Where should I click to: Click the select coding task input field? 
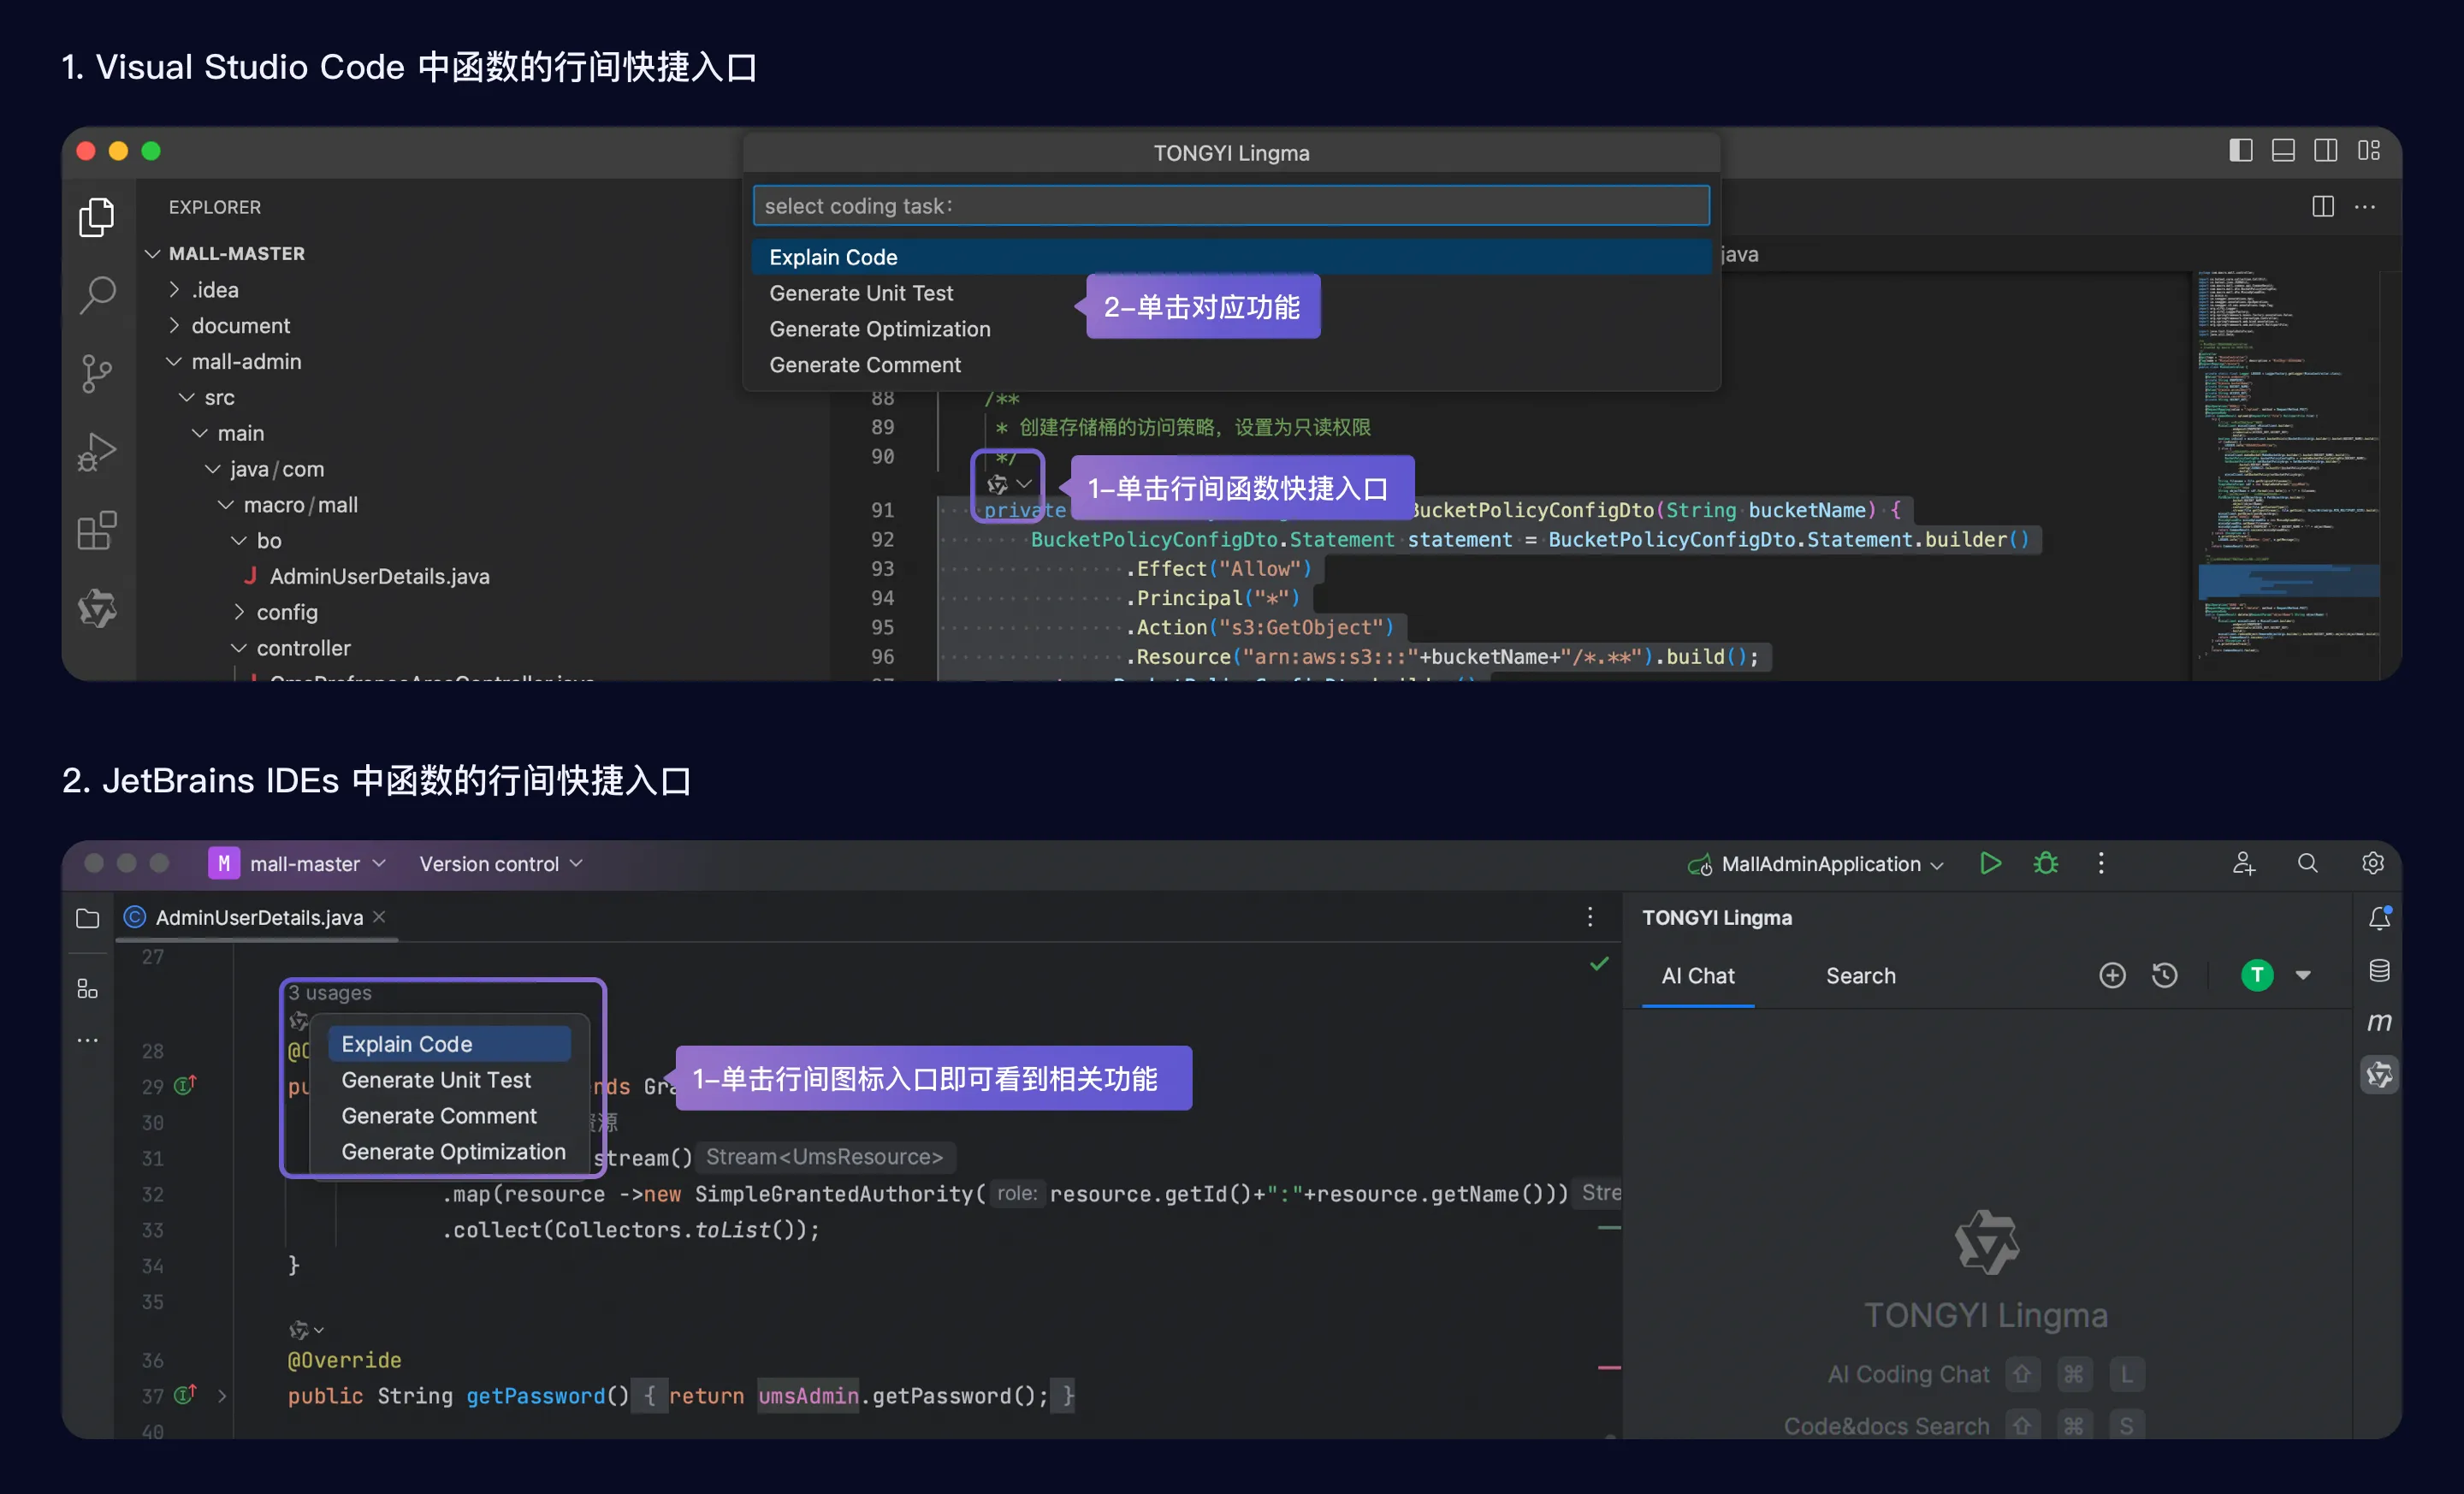(x=1230, y=206)
